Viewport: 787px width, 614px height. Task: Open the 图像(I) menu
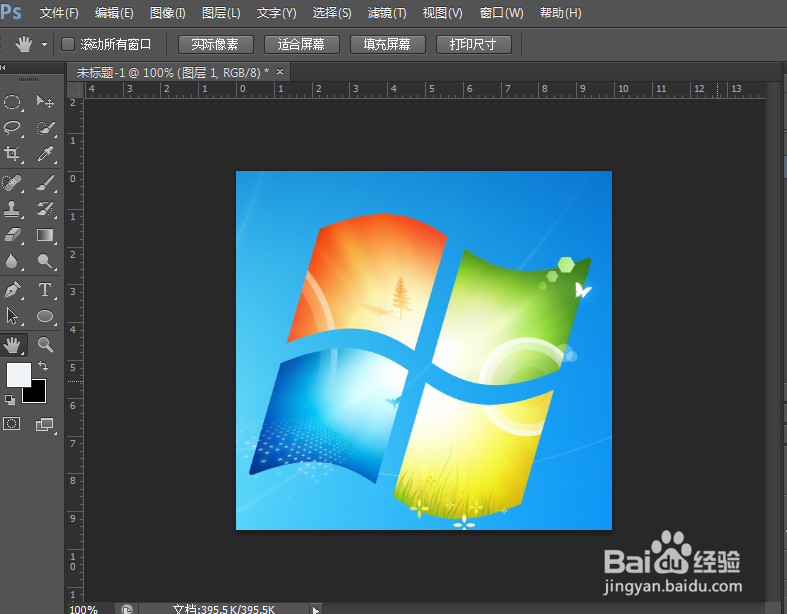pyautogui.click(x=168, y=13)
